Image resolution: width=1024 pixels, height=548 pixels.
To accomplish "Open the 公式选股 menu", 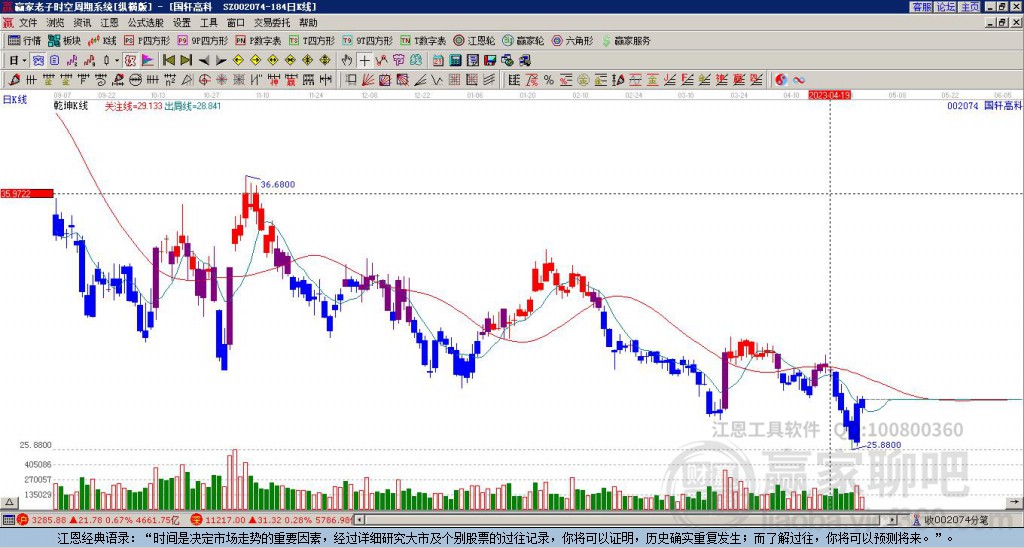I will (145, 23).
